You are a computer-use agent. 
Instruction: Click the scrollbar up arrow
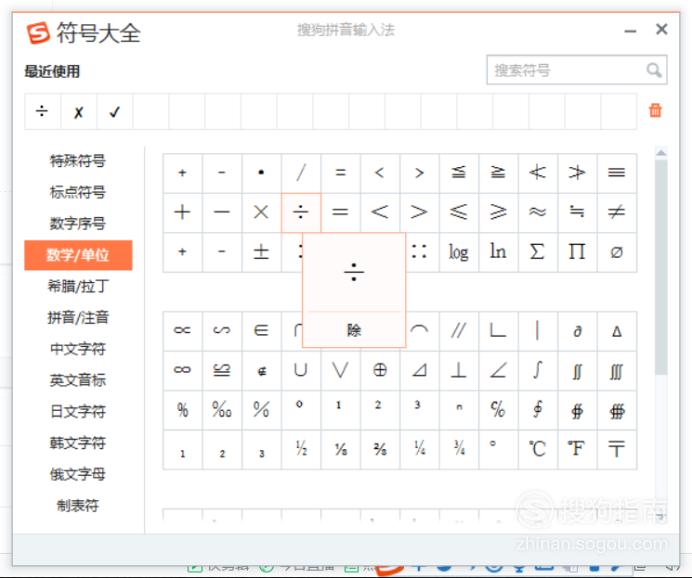point(661,153)
